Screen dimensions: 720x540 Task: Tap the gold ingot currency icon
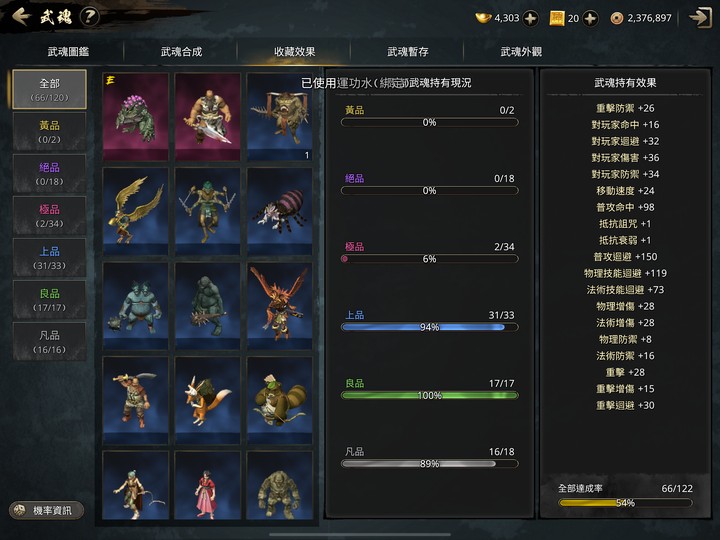pyautogui.click(x=483, y=18)
